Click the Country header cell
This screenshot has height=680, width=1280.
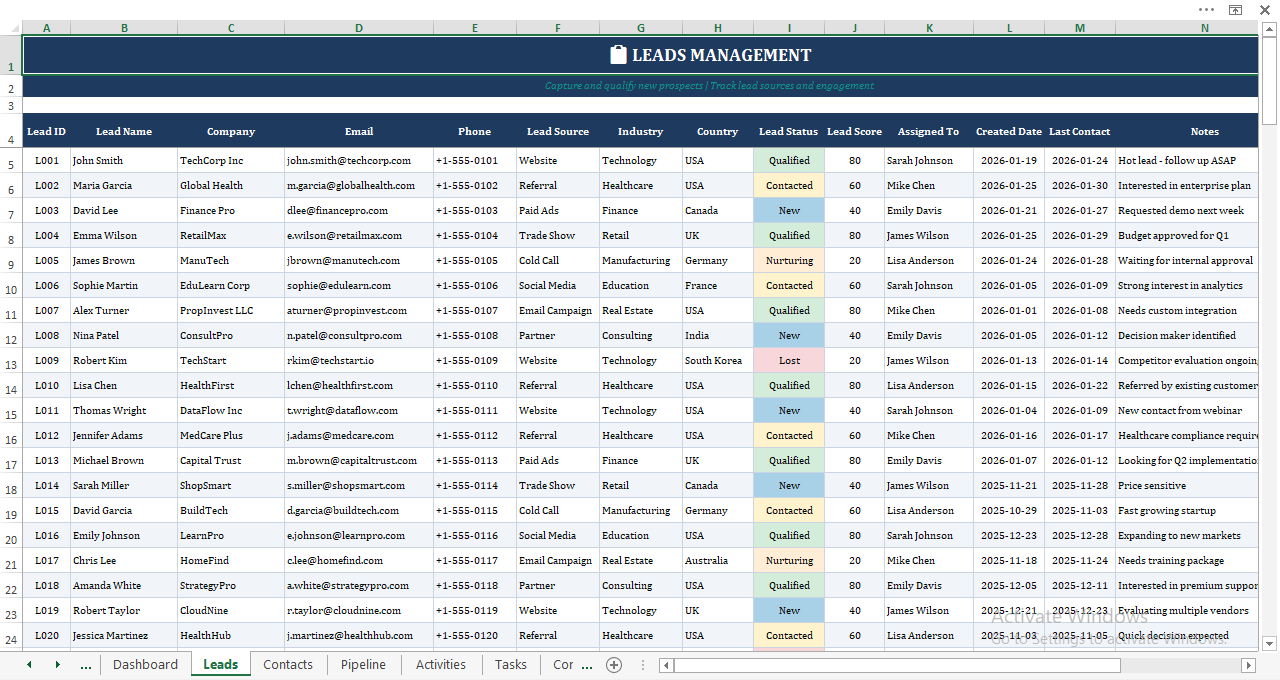click(717, 131)
